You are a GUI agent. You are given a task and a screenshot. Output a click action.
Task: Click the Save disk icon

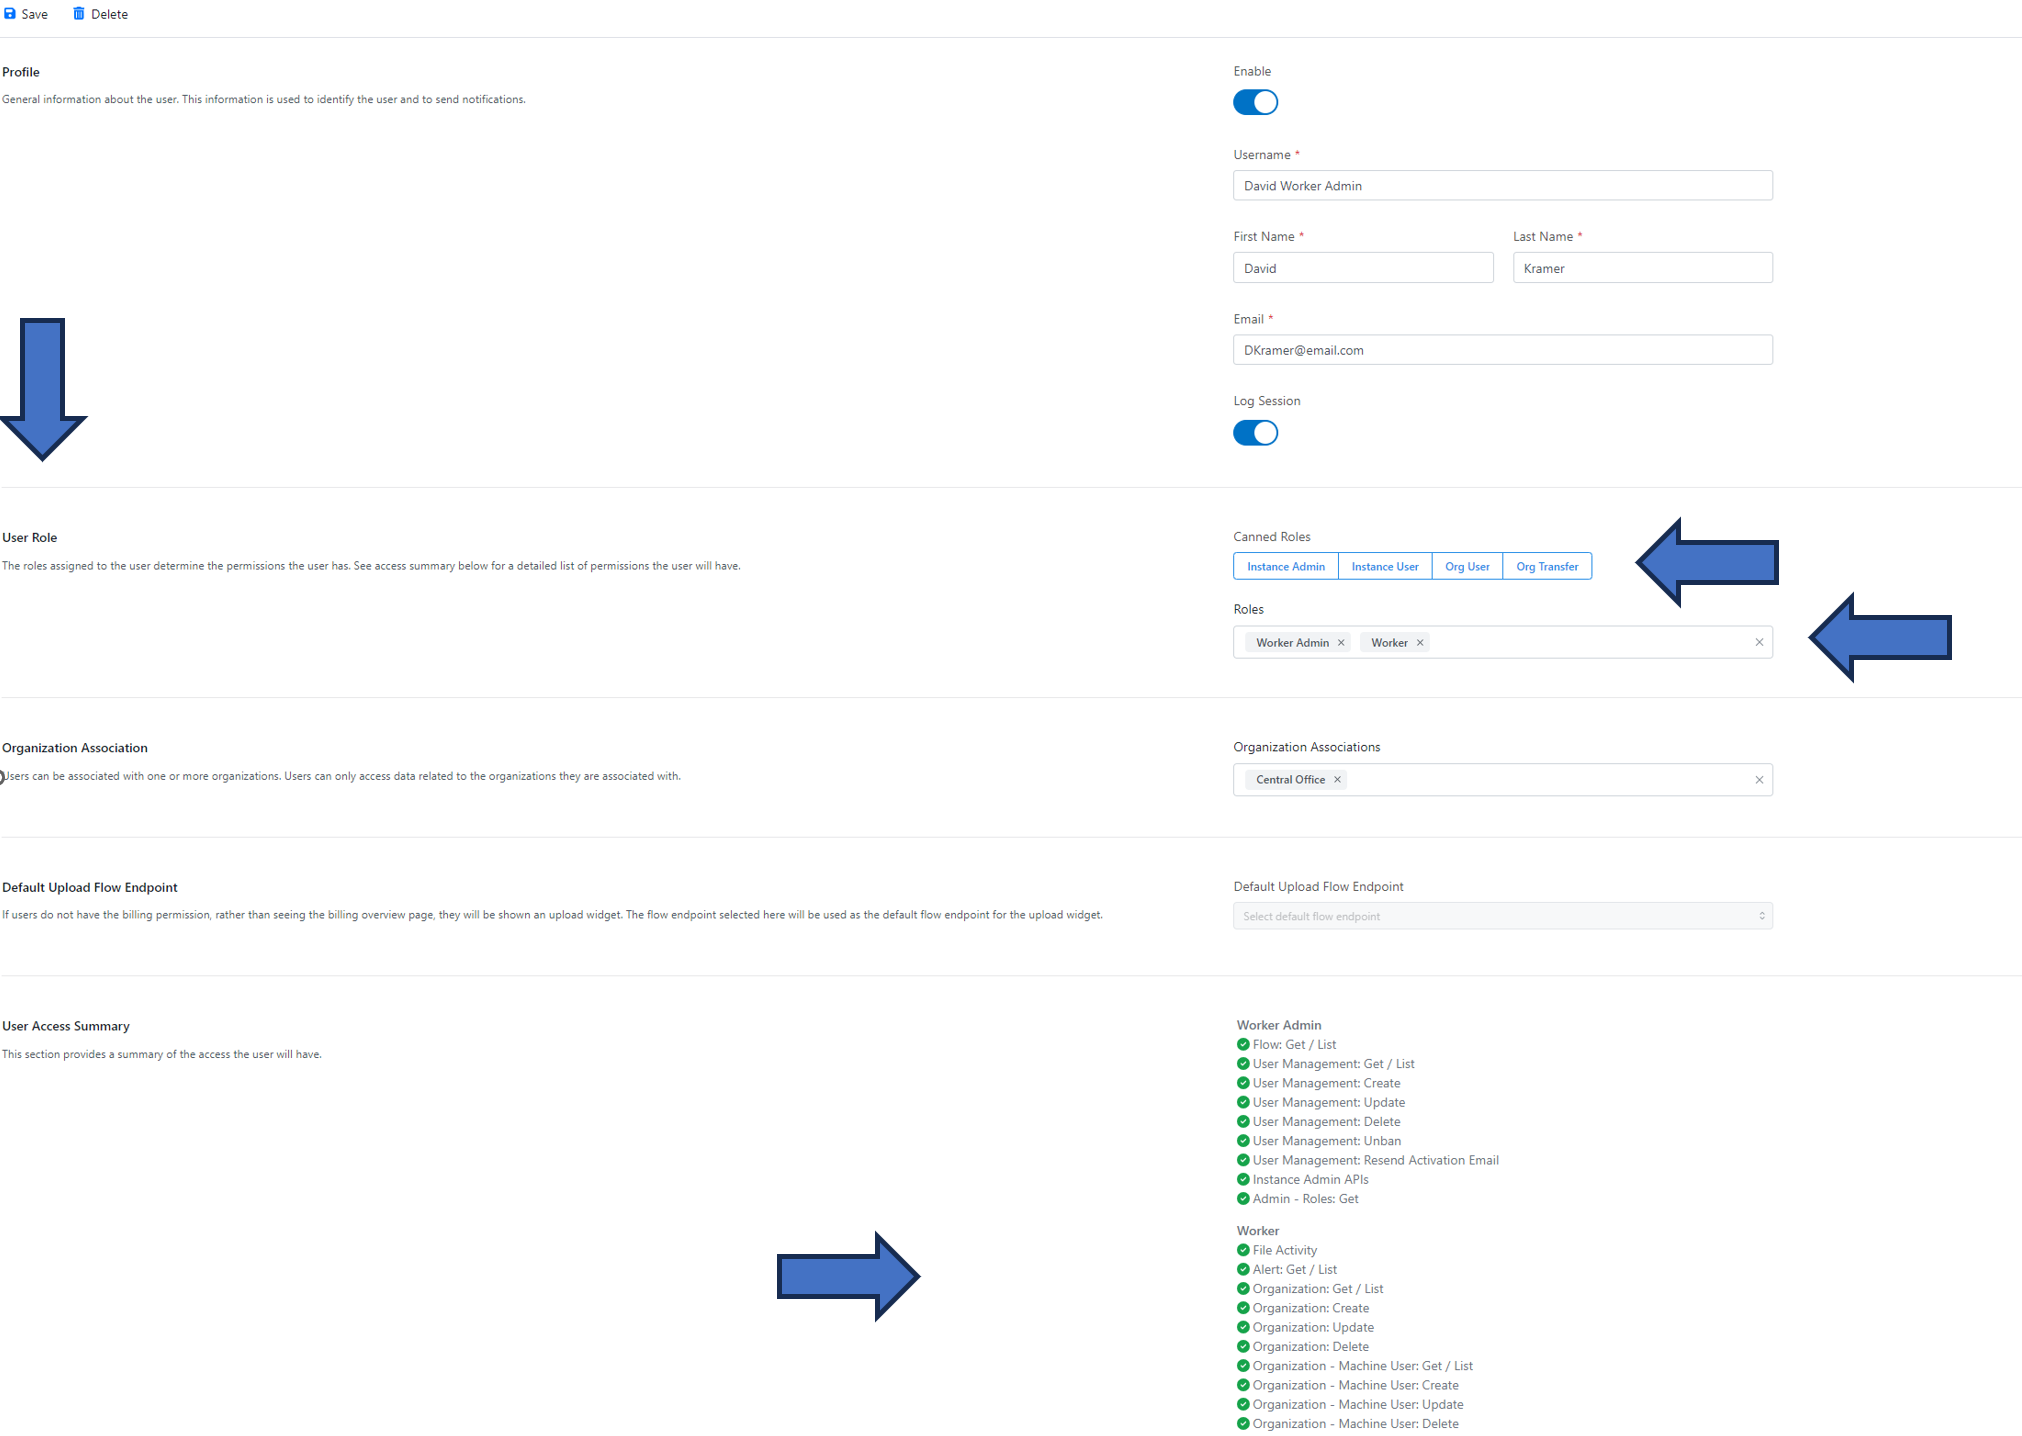tap(10, 14)
